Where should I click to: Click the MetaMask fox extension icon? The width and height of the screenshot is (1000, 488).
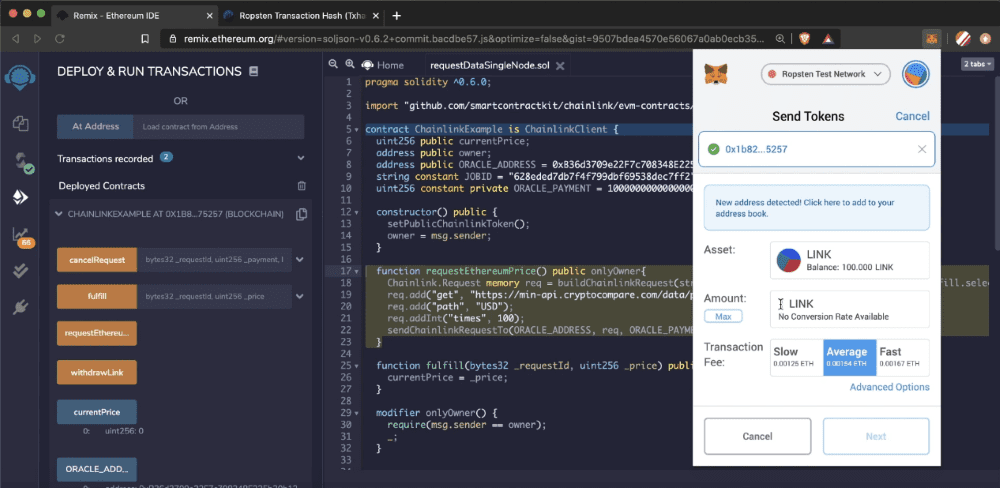coord(932,39)
